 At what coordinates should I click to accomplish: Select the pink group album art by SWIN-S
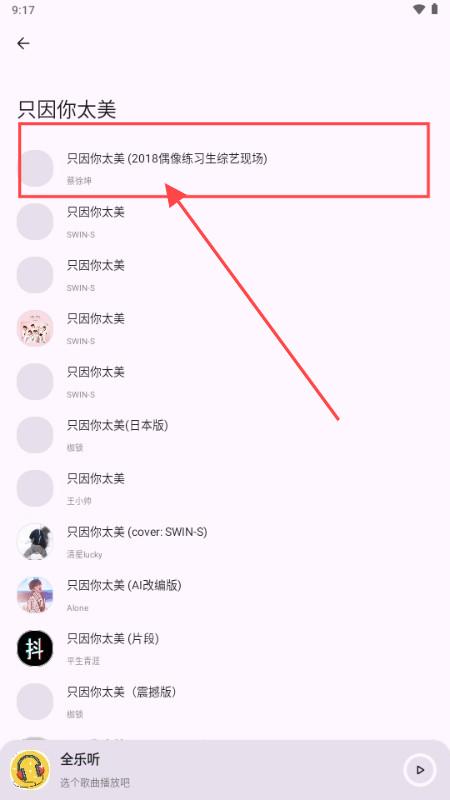(x=35, y=329)
